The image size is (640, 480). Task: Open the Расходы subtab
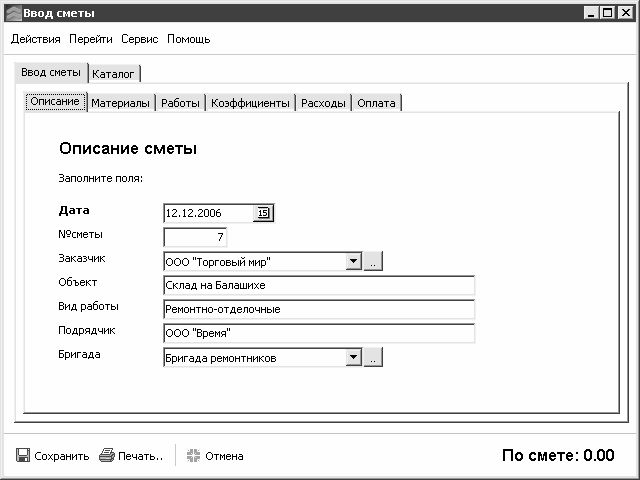(323, 103)
